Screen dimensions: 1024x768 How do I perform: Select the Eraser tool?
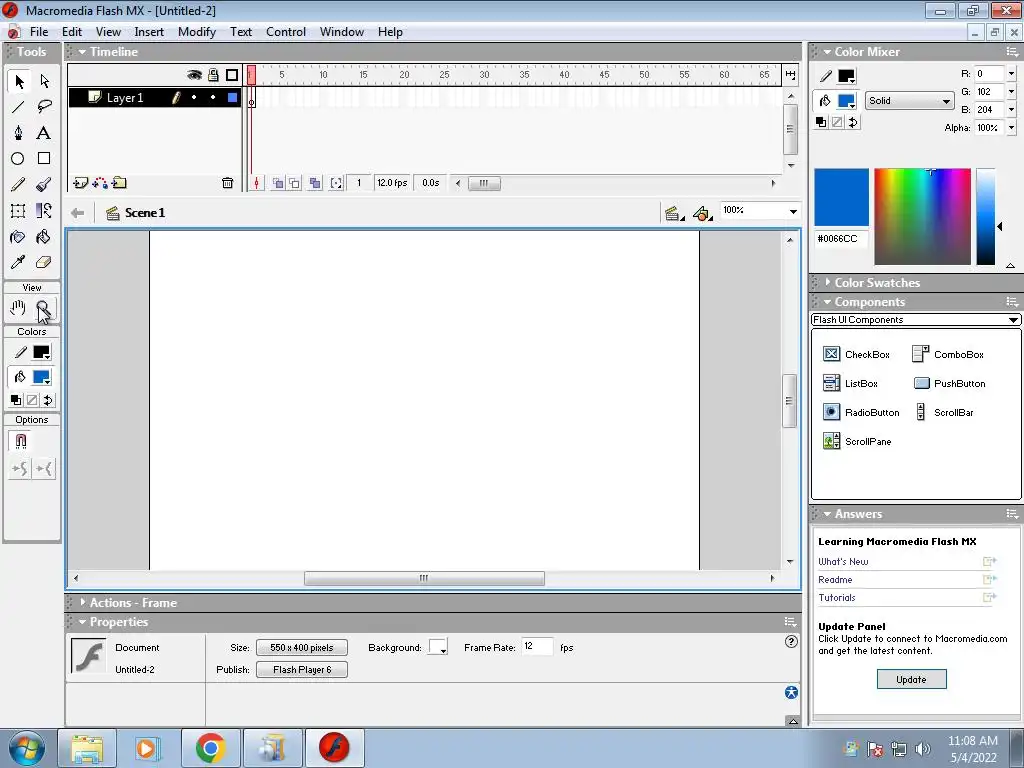(44, 263)
